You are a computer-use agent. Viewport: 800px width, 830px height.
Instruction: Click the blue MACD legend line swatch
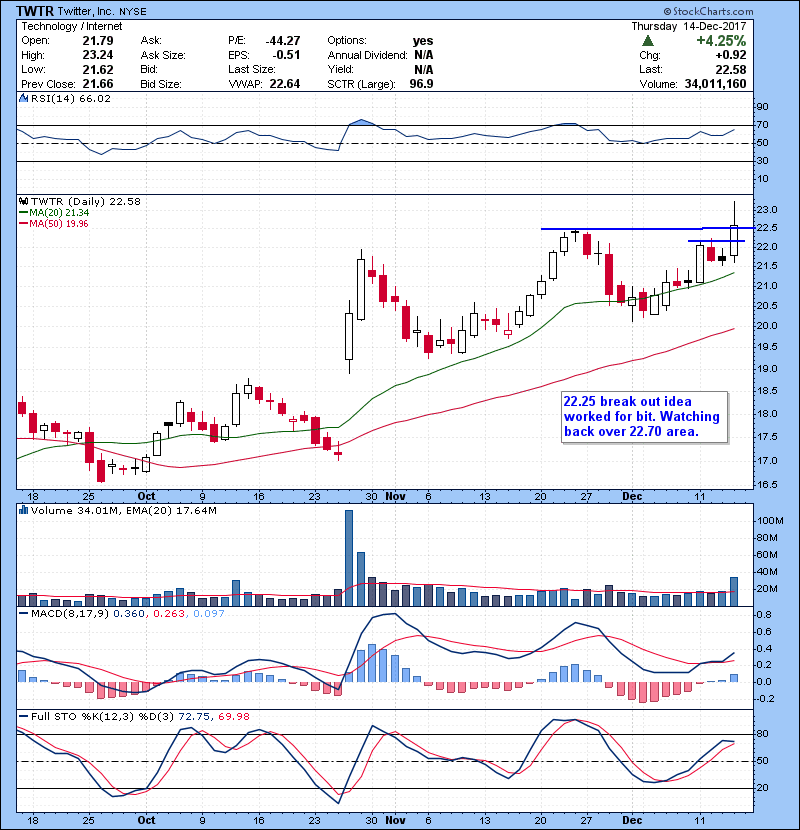(24, 614)
